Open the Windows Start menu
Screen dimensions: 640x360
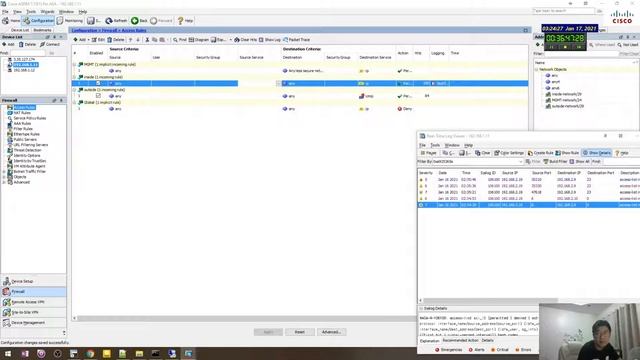tap(8, 353)
